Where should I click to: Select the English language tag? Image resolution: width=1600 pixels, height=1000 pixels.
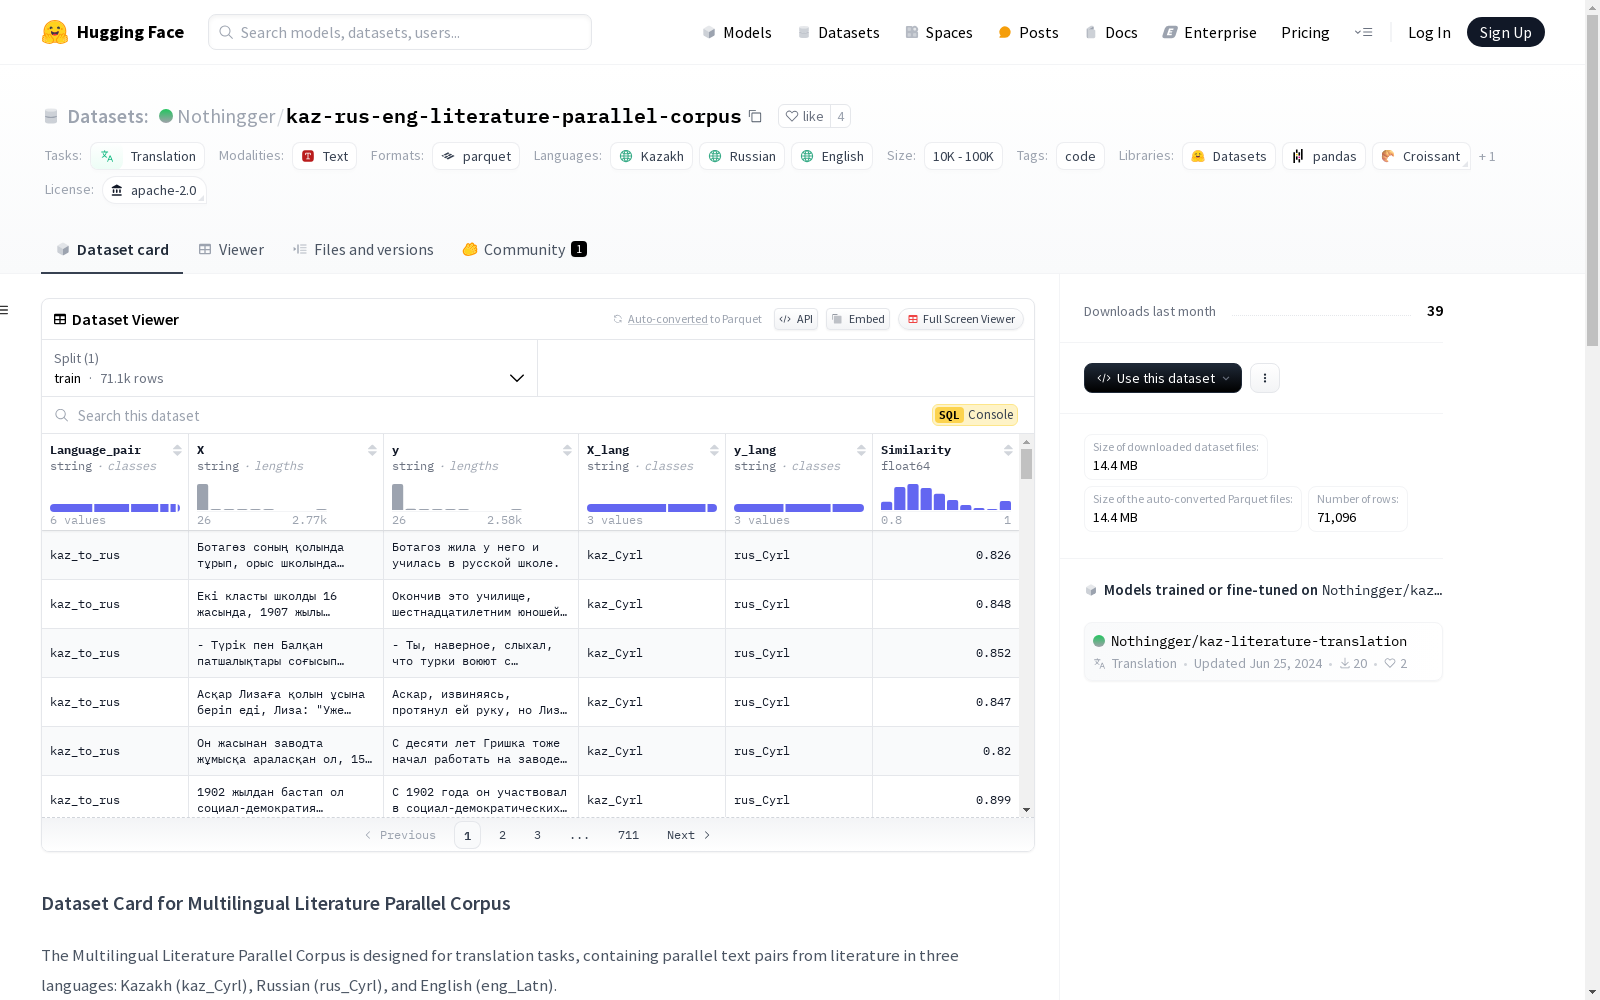tap(832, 156)
